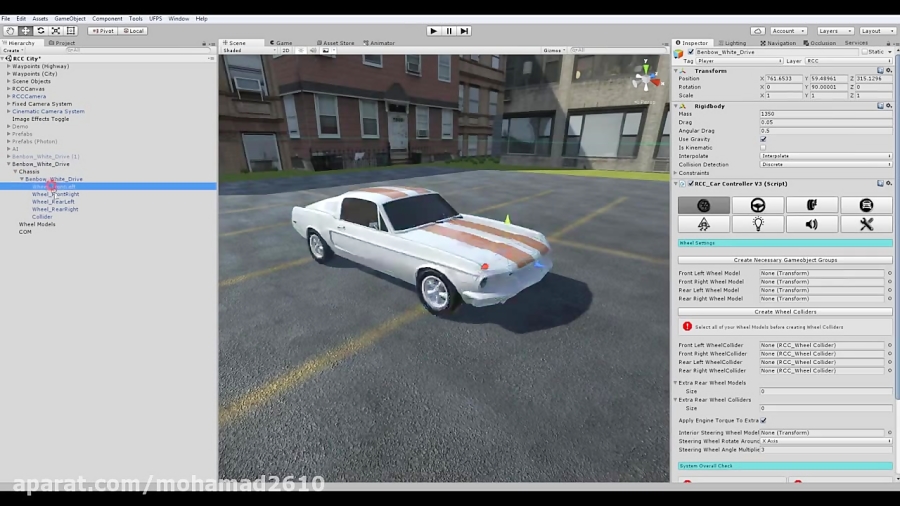Toggle 2D scene view mode

click(286, 50)
